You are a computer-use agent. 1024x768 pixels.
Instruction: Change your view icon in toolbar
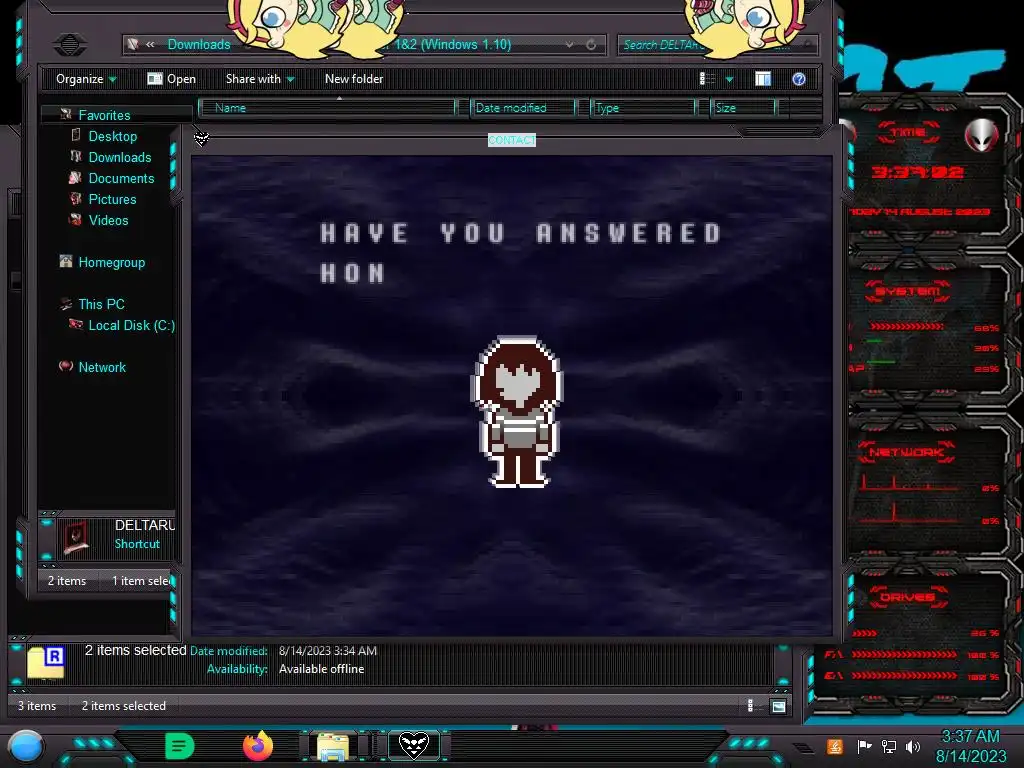pos(707,79)
